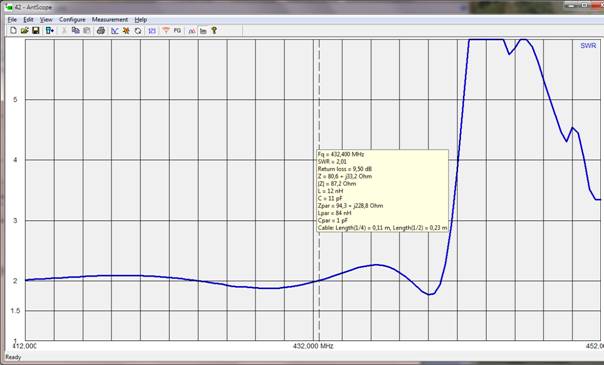This screenshot has height=365, width=604.
Task: Click the SWR label on graph
Action: point(588,46)
